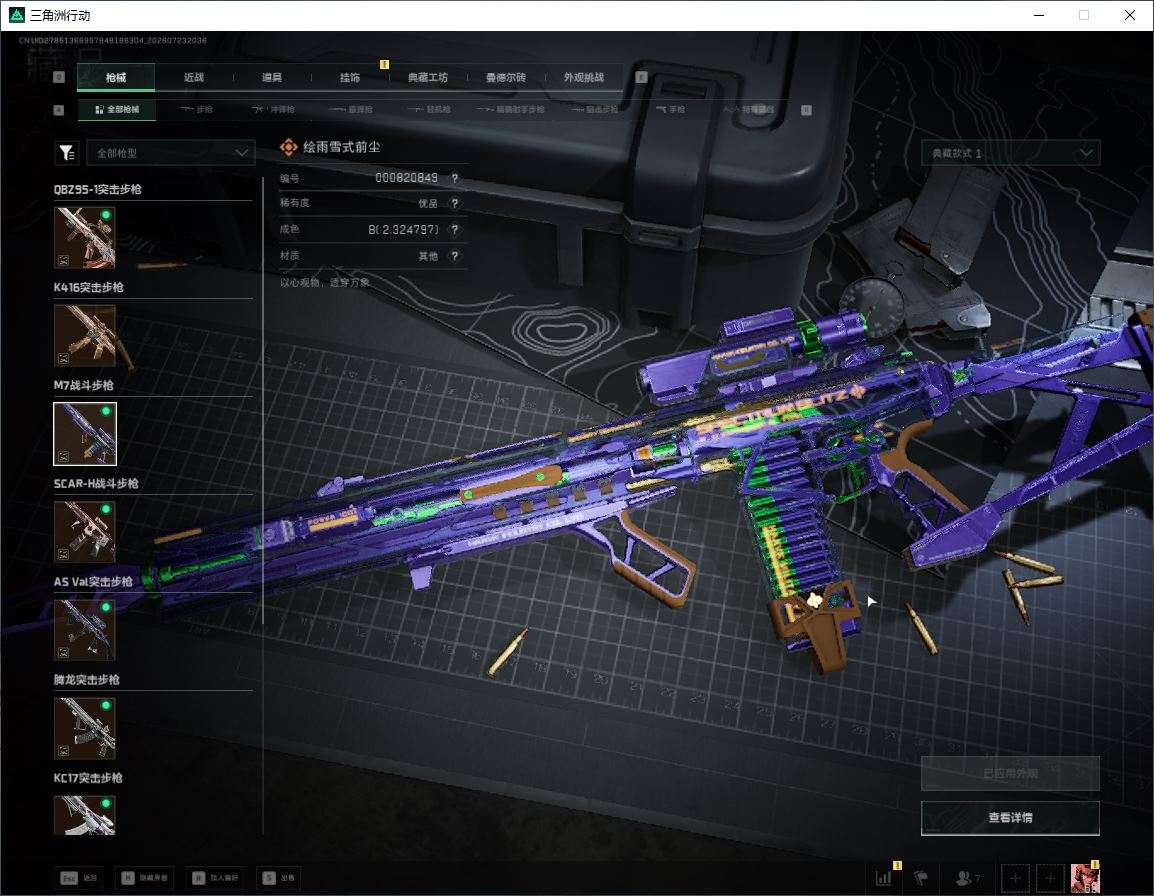
Task: Open the 典藏款式 1 style dropdown
Action: click(x=1010, y=153)
